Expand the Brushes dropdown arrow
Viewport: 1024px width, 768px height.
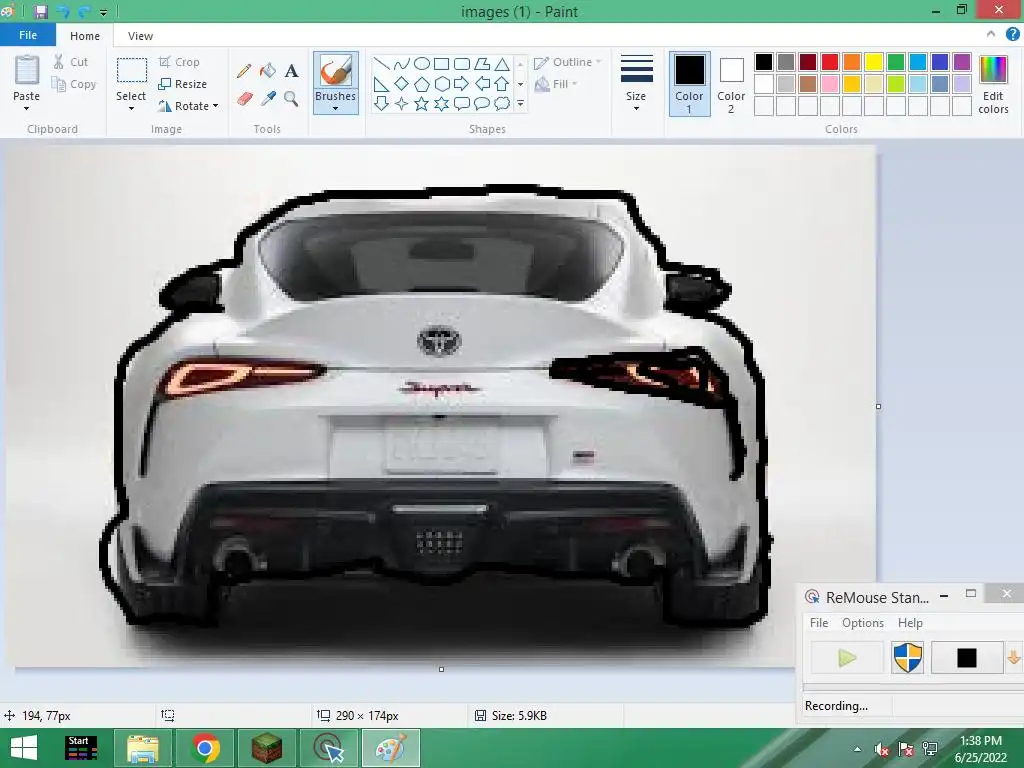tap(336, 108)
